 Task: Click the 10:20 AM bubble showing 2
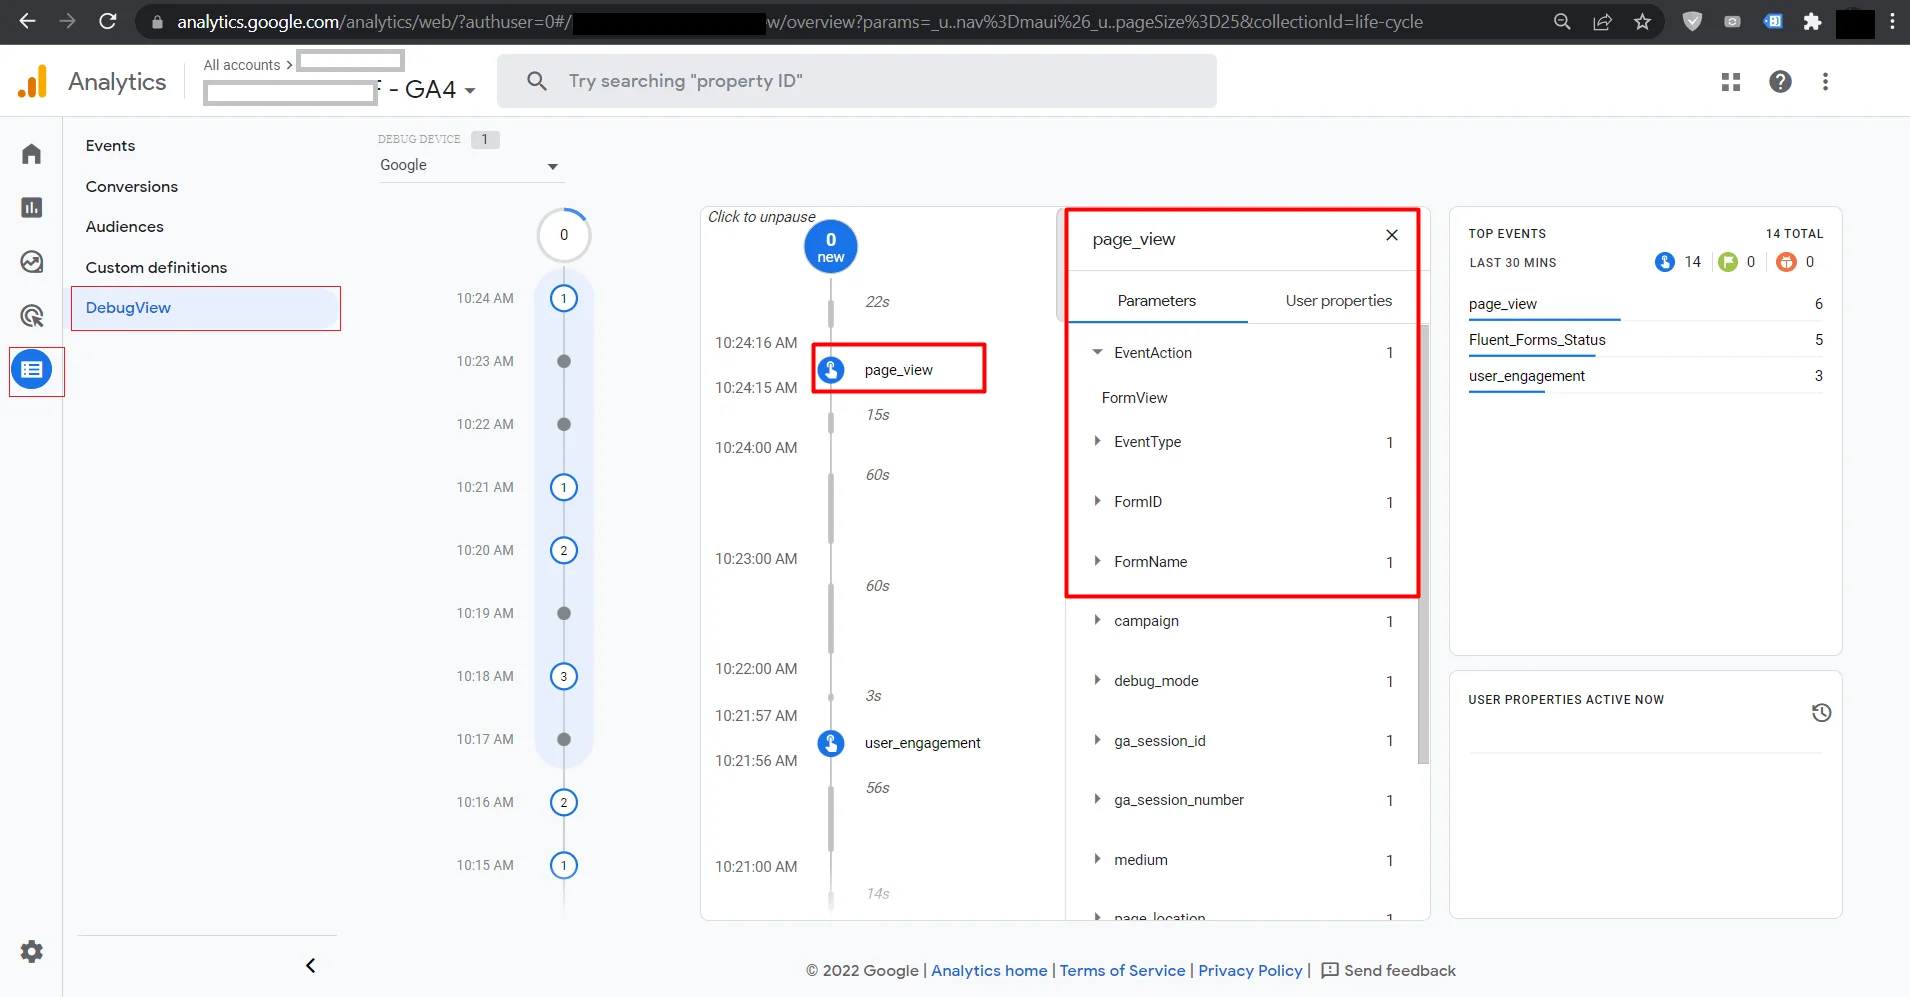[x=564, y=550]
